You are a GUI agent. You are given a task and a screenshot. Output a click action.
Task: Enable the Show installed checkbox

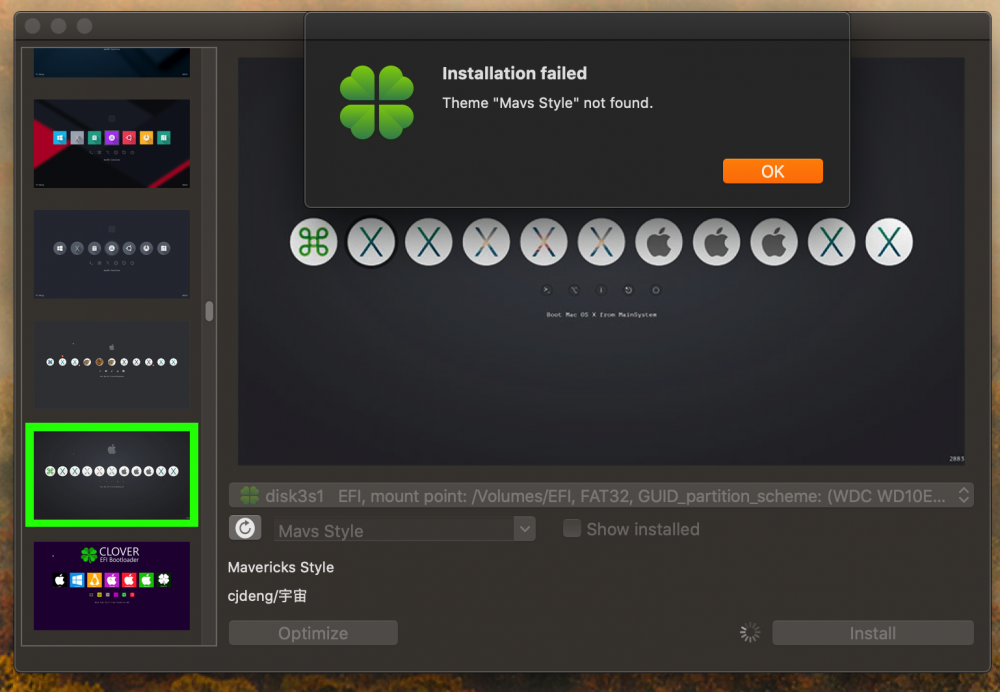[571, 528]
